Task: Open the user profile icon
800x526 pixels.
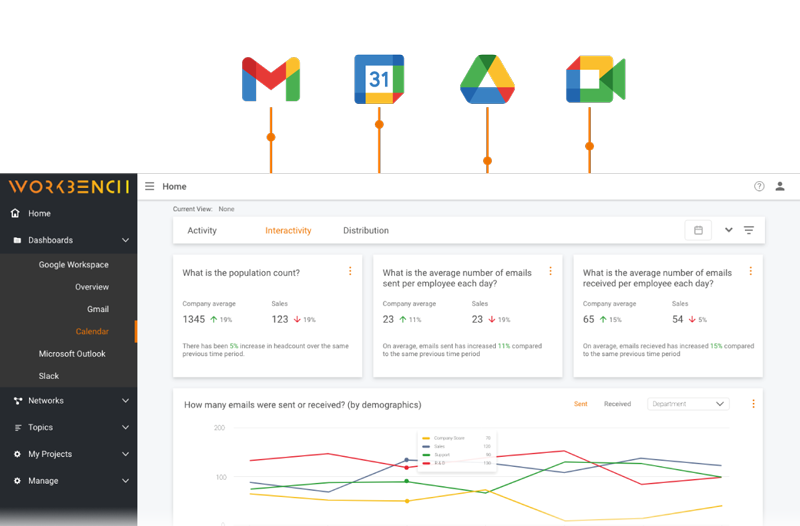Action: point(780,186)
